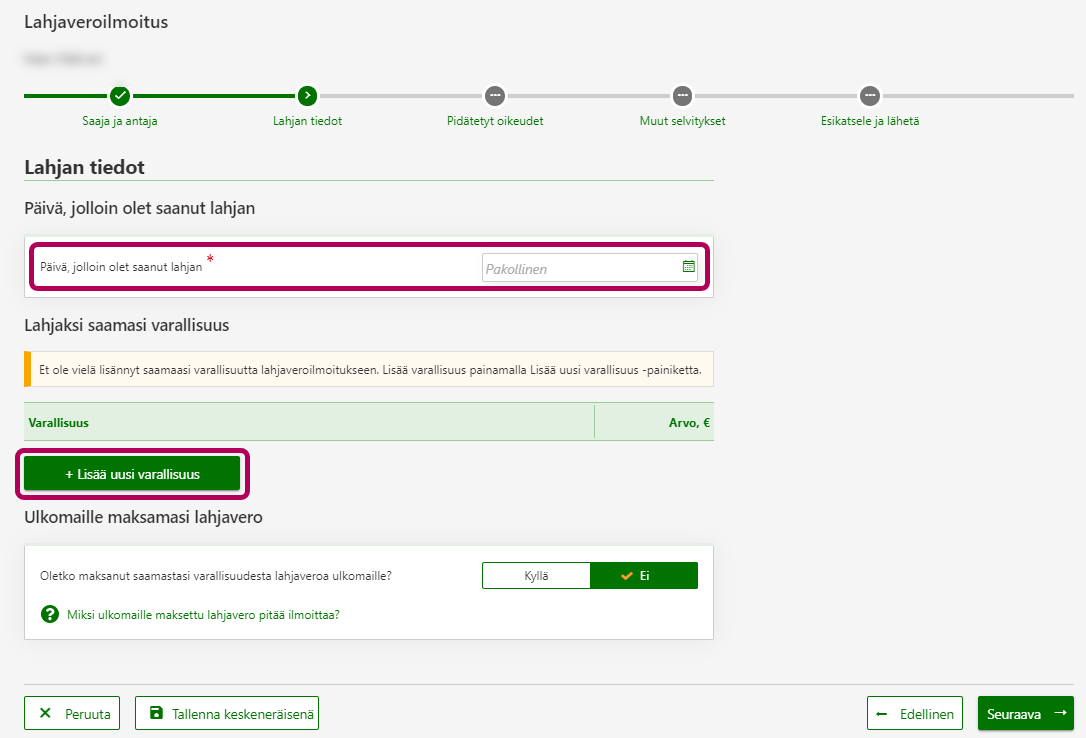Select Kyllä for foreign gift tax
Viewport: 1086px width, 738px height.
tap(536, 576)
